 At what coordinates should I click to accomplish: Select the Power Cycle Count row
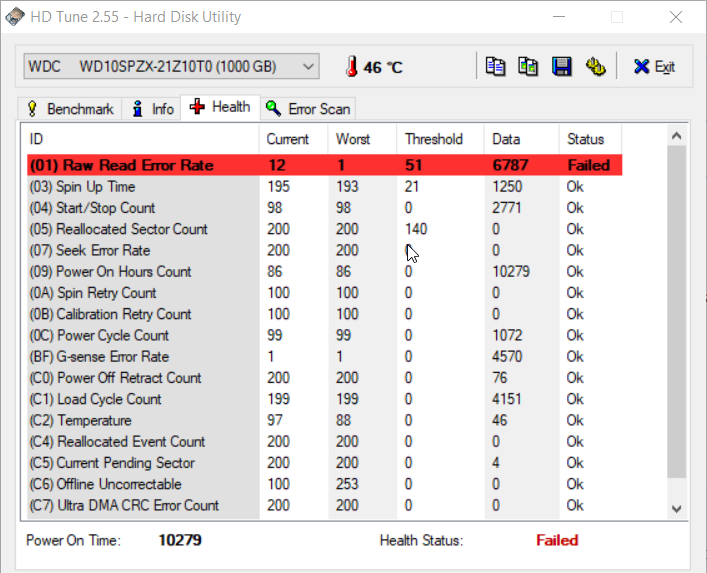[325, 335]
